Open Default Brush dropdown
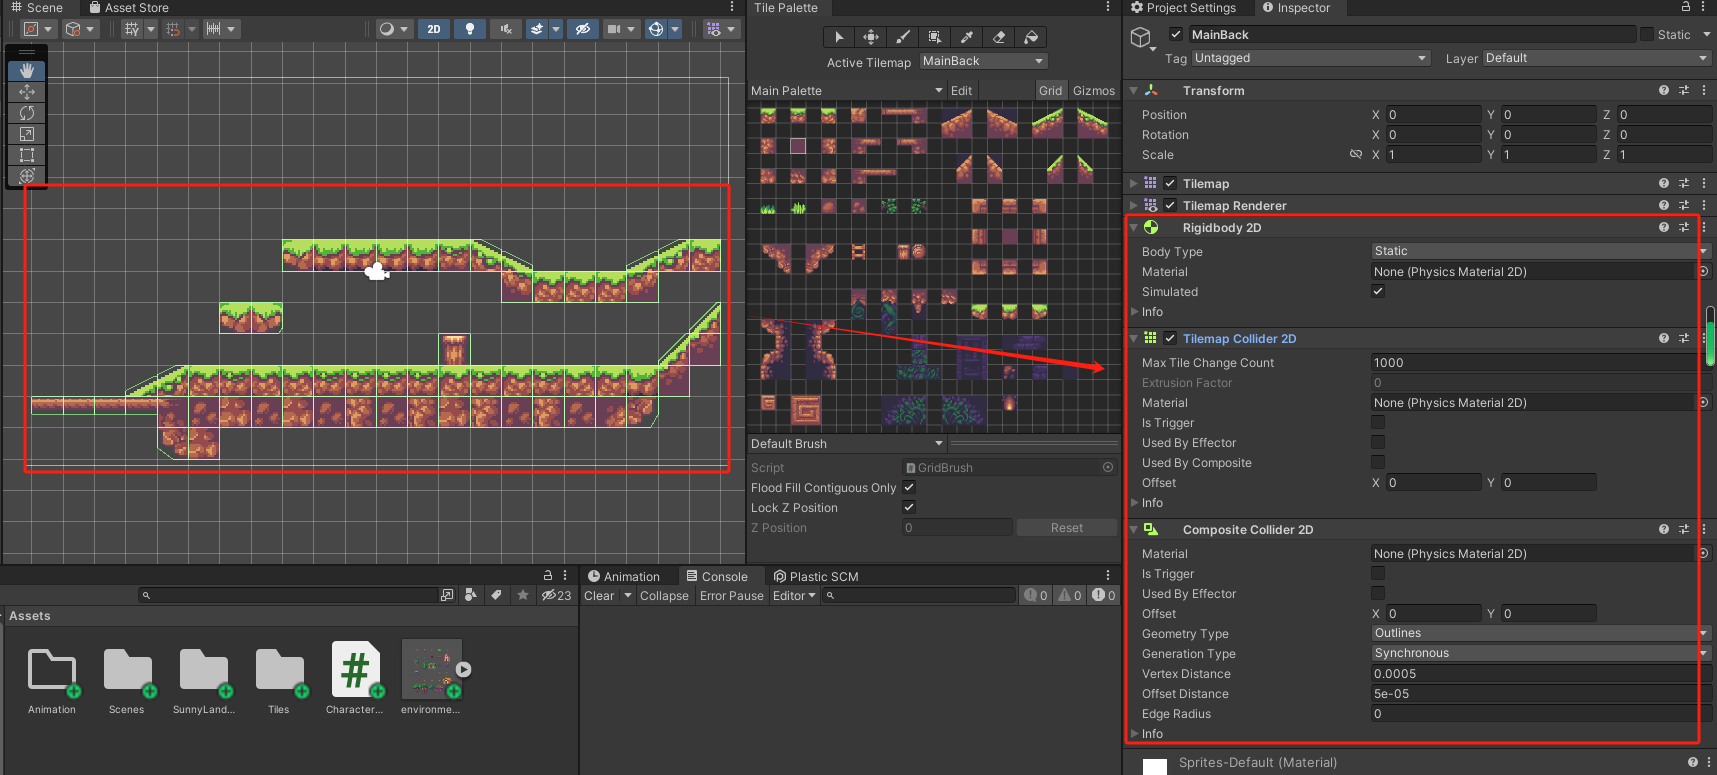The width and height of the screenshot is (1717, 775). (847, 443)
